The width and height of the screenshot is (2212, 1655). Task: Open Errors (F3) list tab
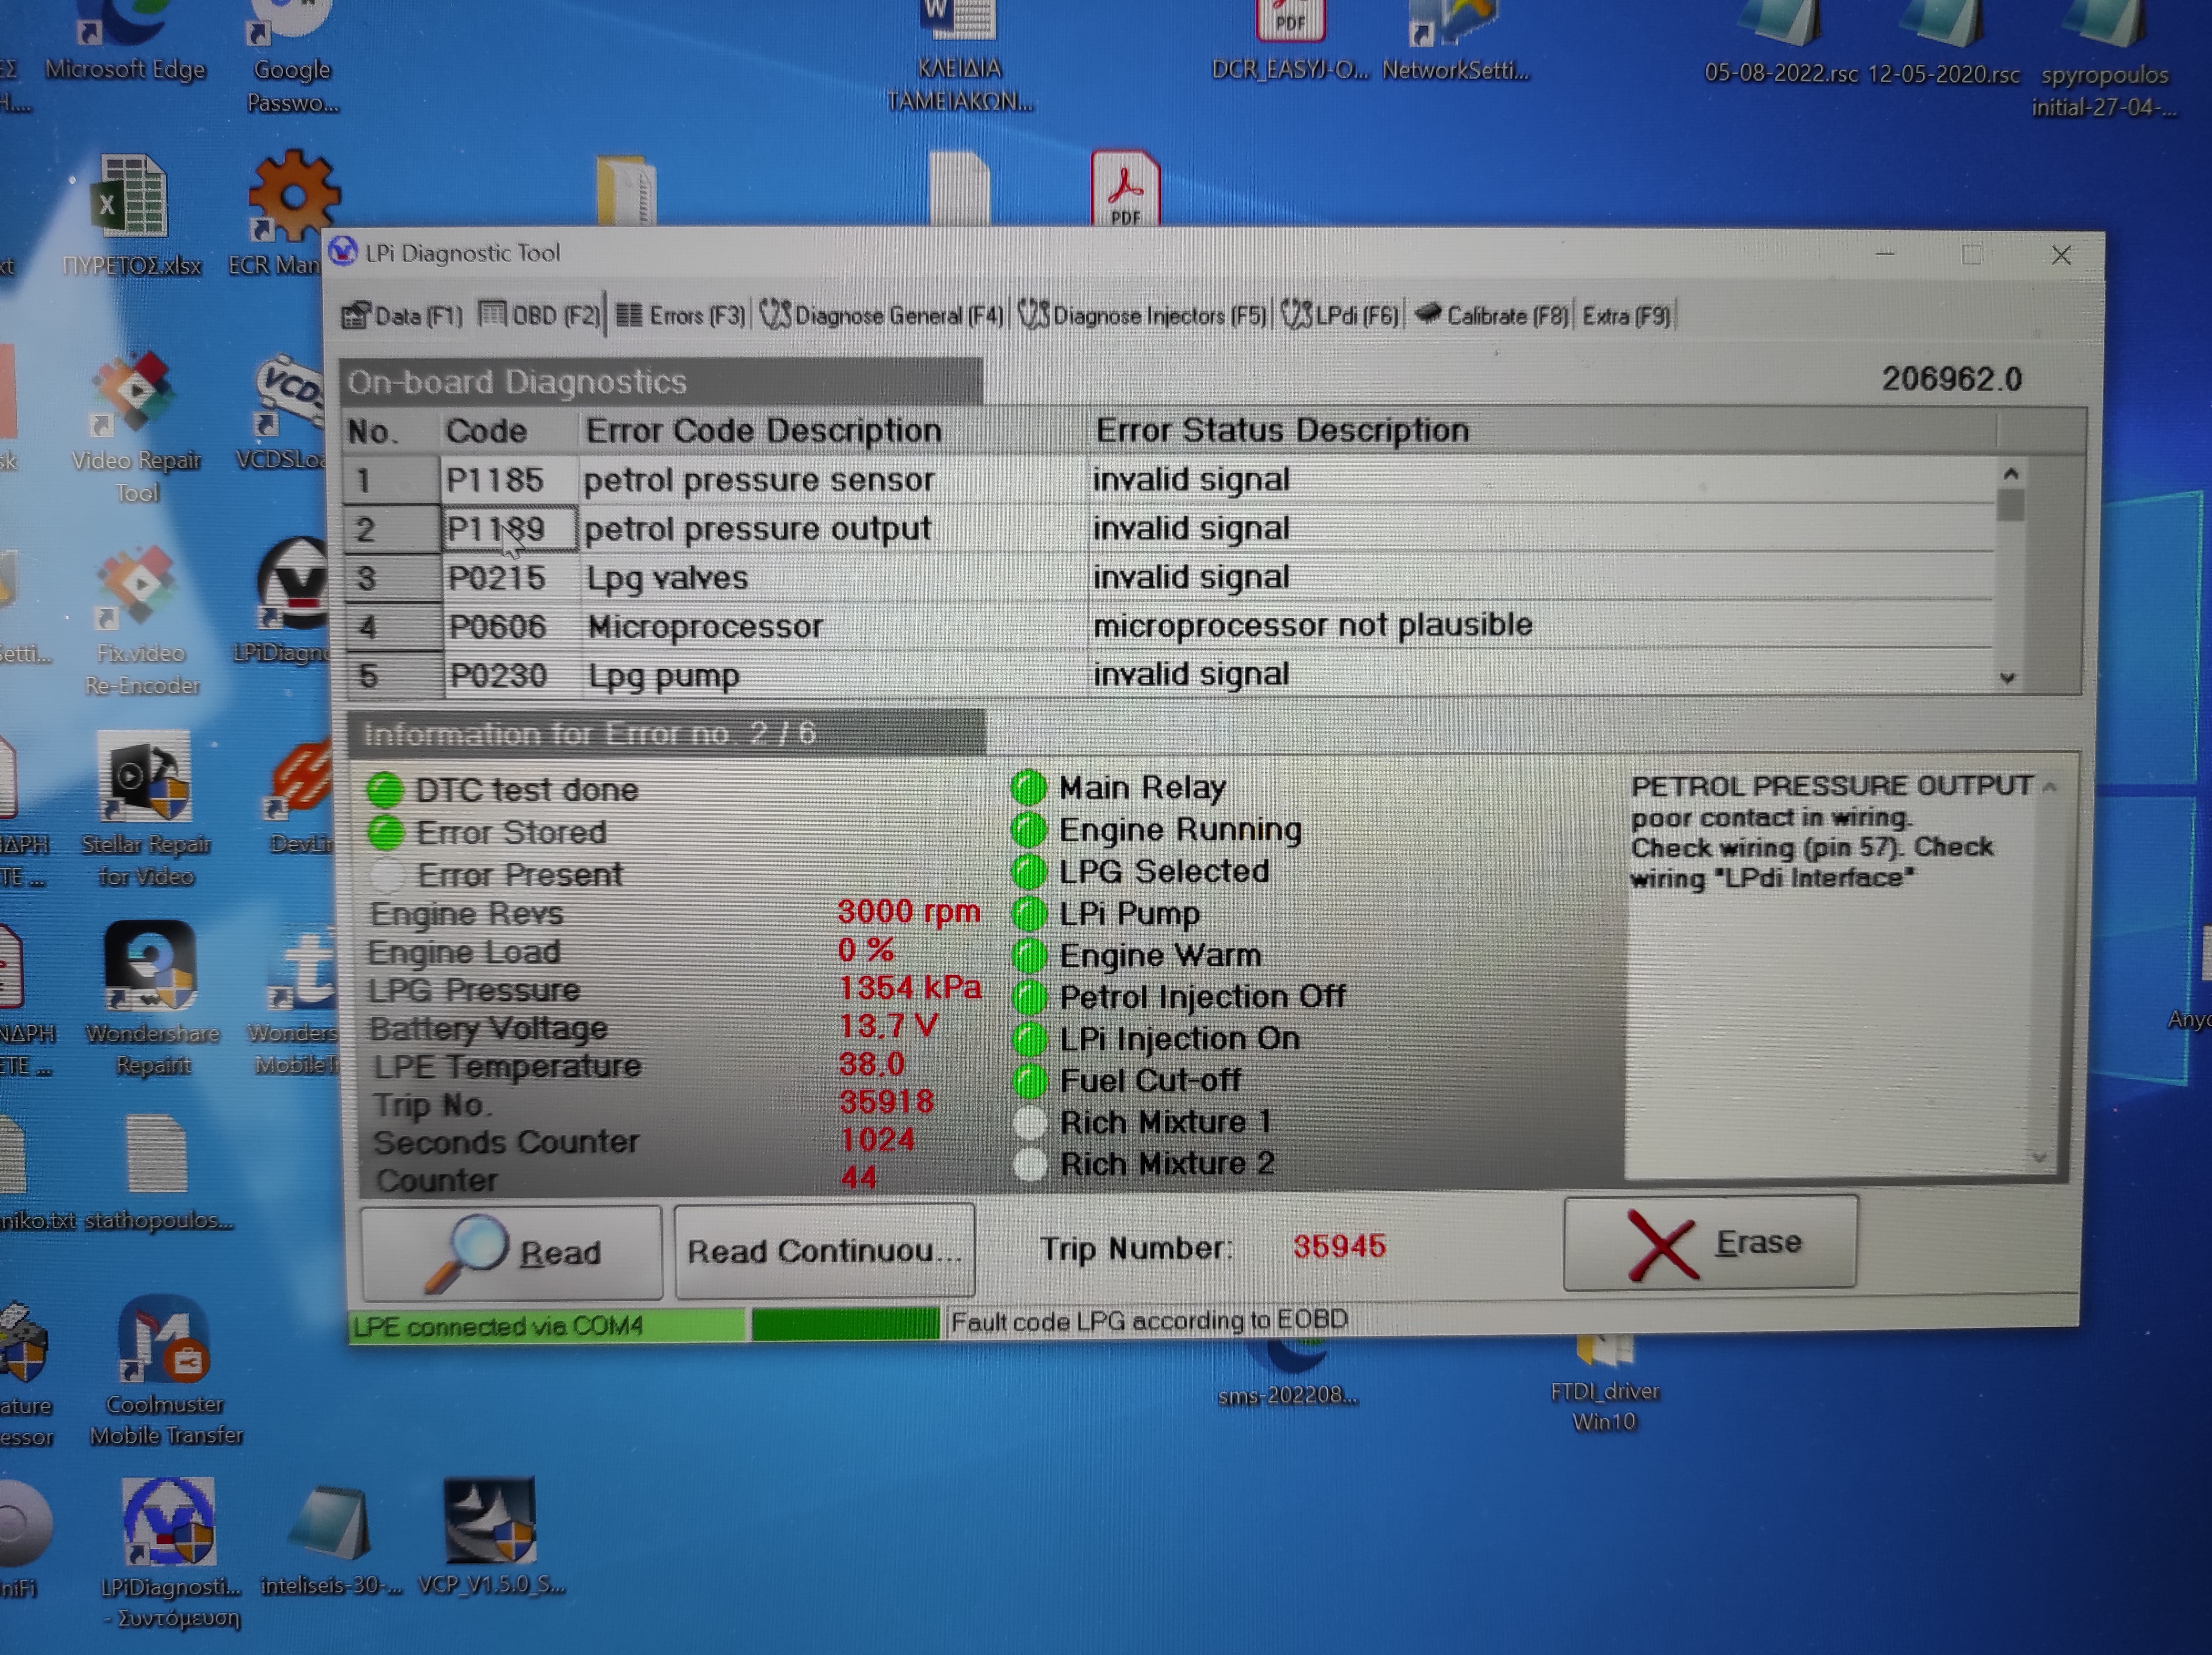pyautogui.click(x=680, y=316)
